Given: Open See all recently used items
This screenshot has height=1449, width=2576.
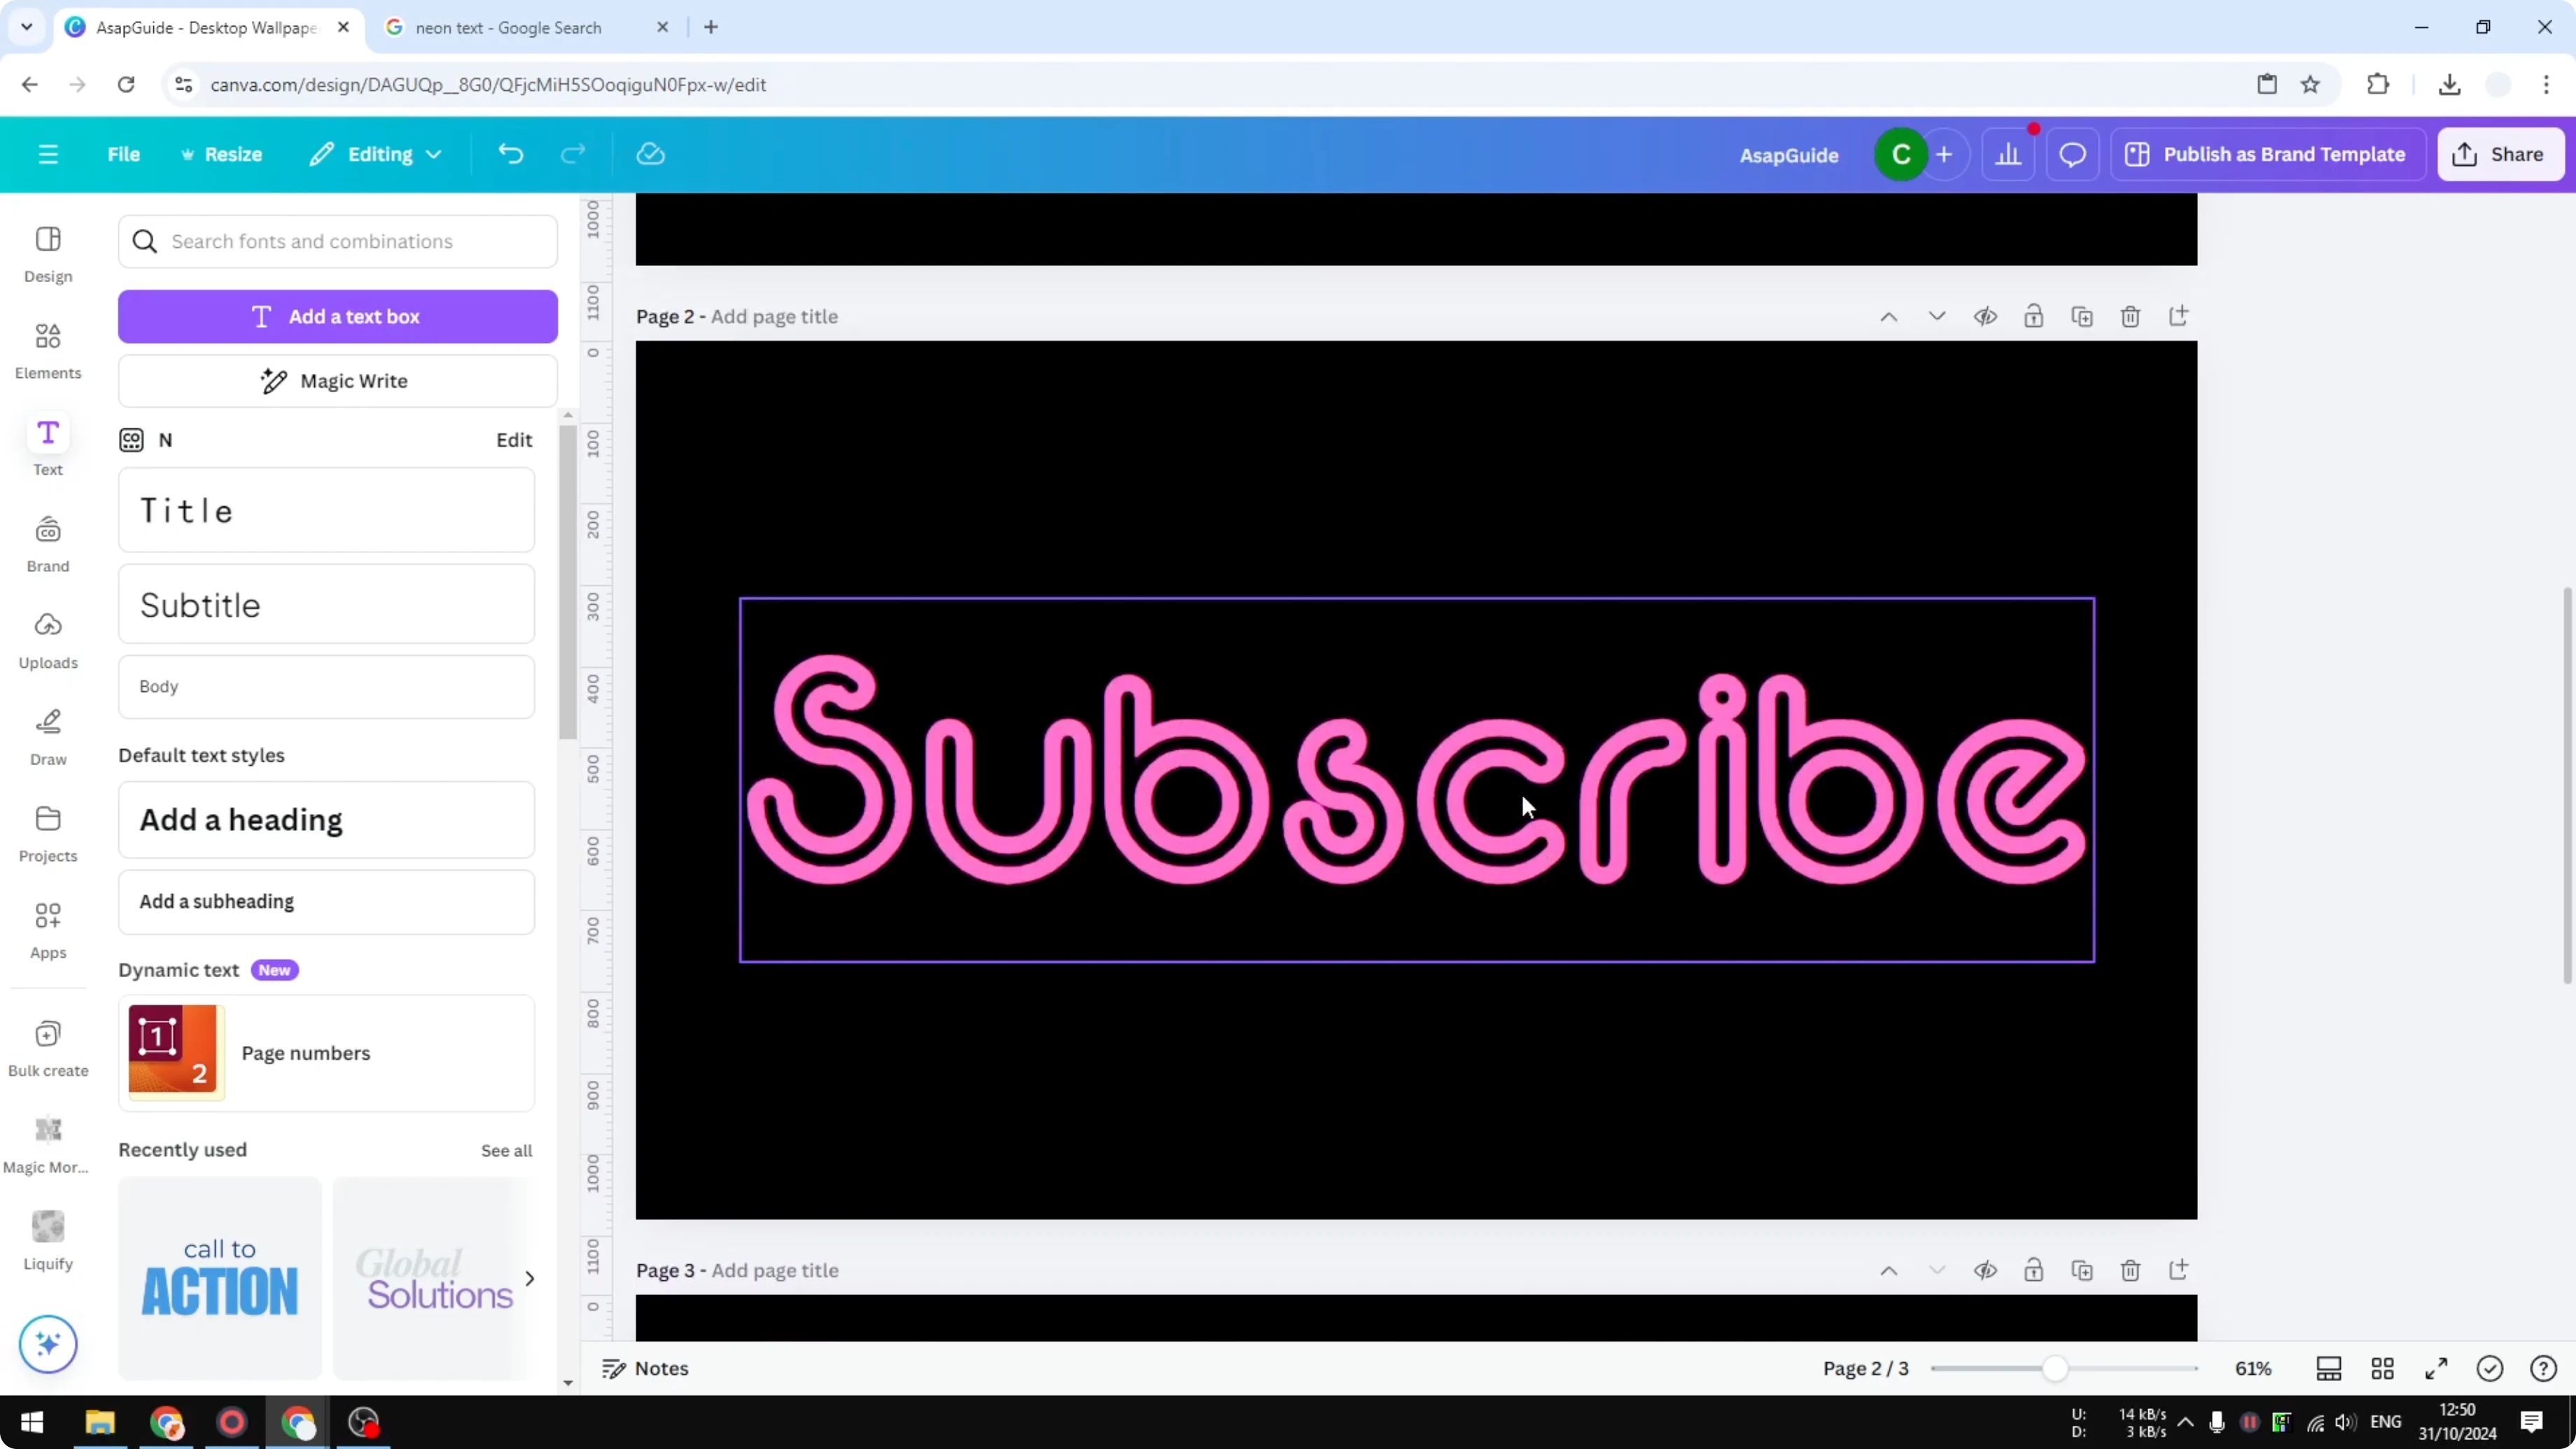Looking at the screenshot, I should point(506,1150).
